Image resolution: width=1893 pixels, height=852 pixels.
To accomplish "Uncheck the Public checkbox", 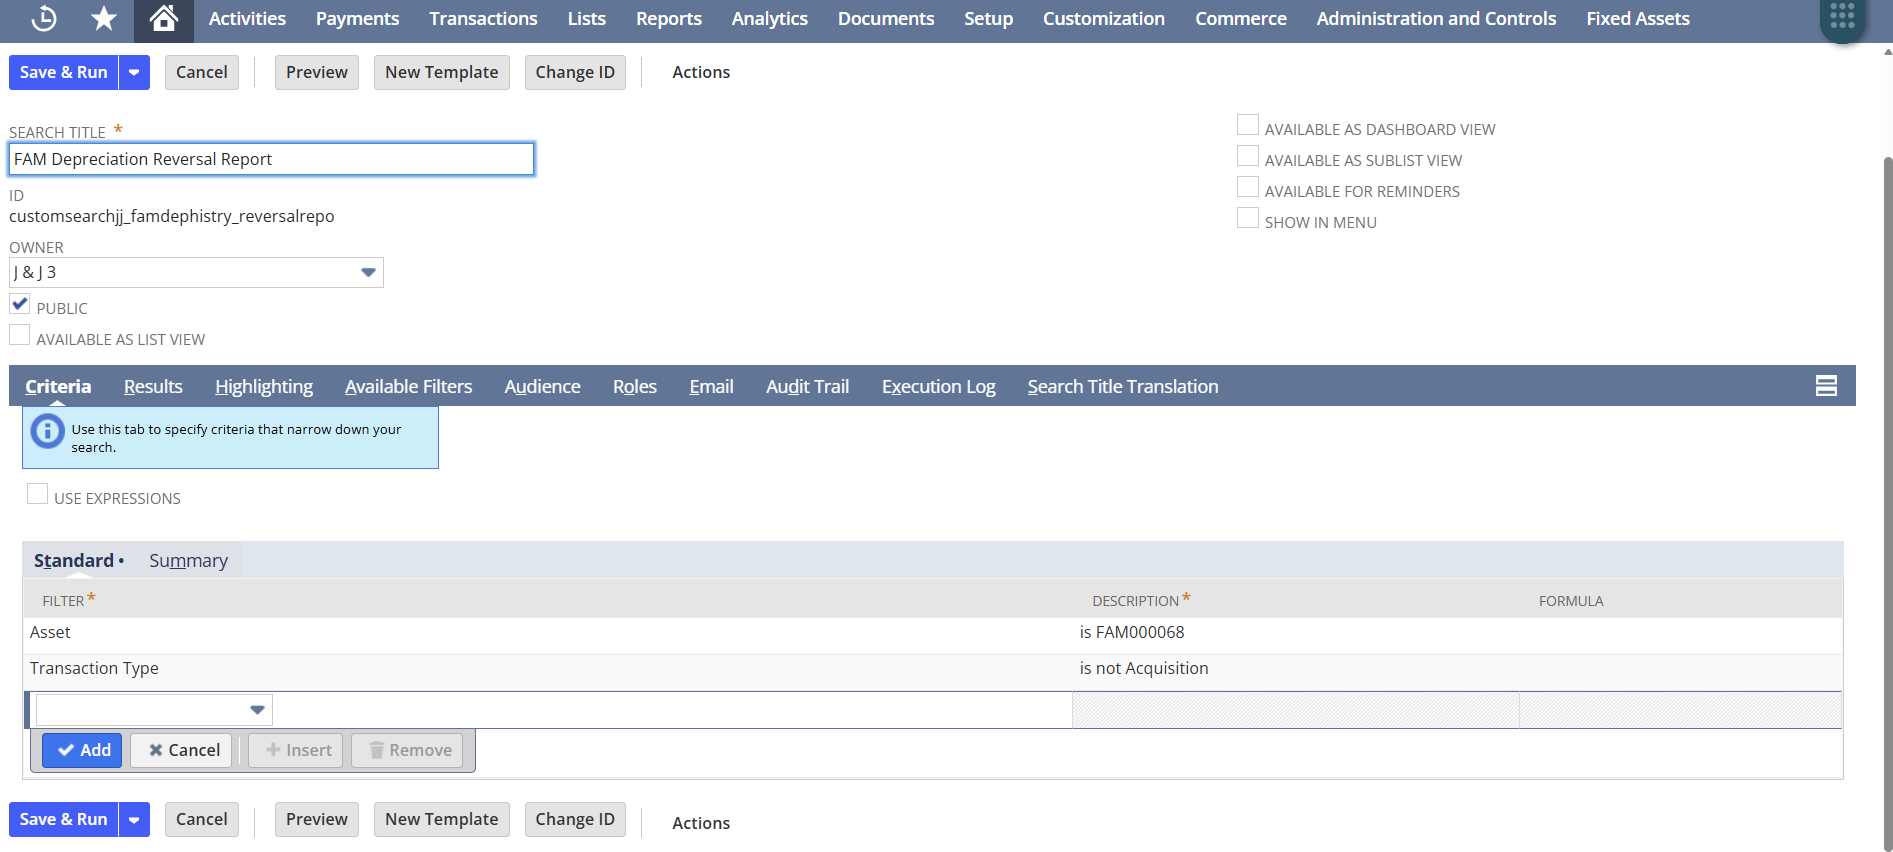I will click(x=20, y=304).
